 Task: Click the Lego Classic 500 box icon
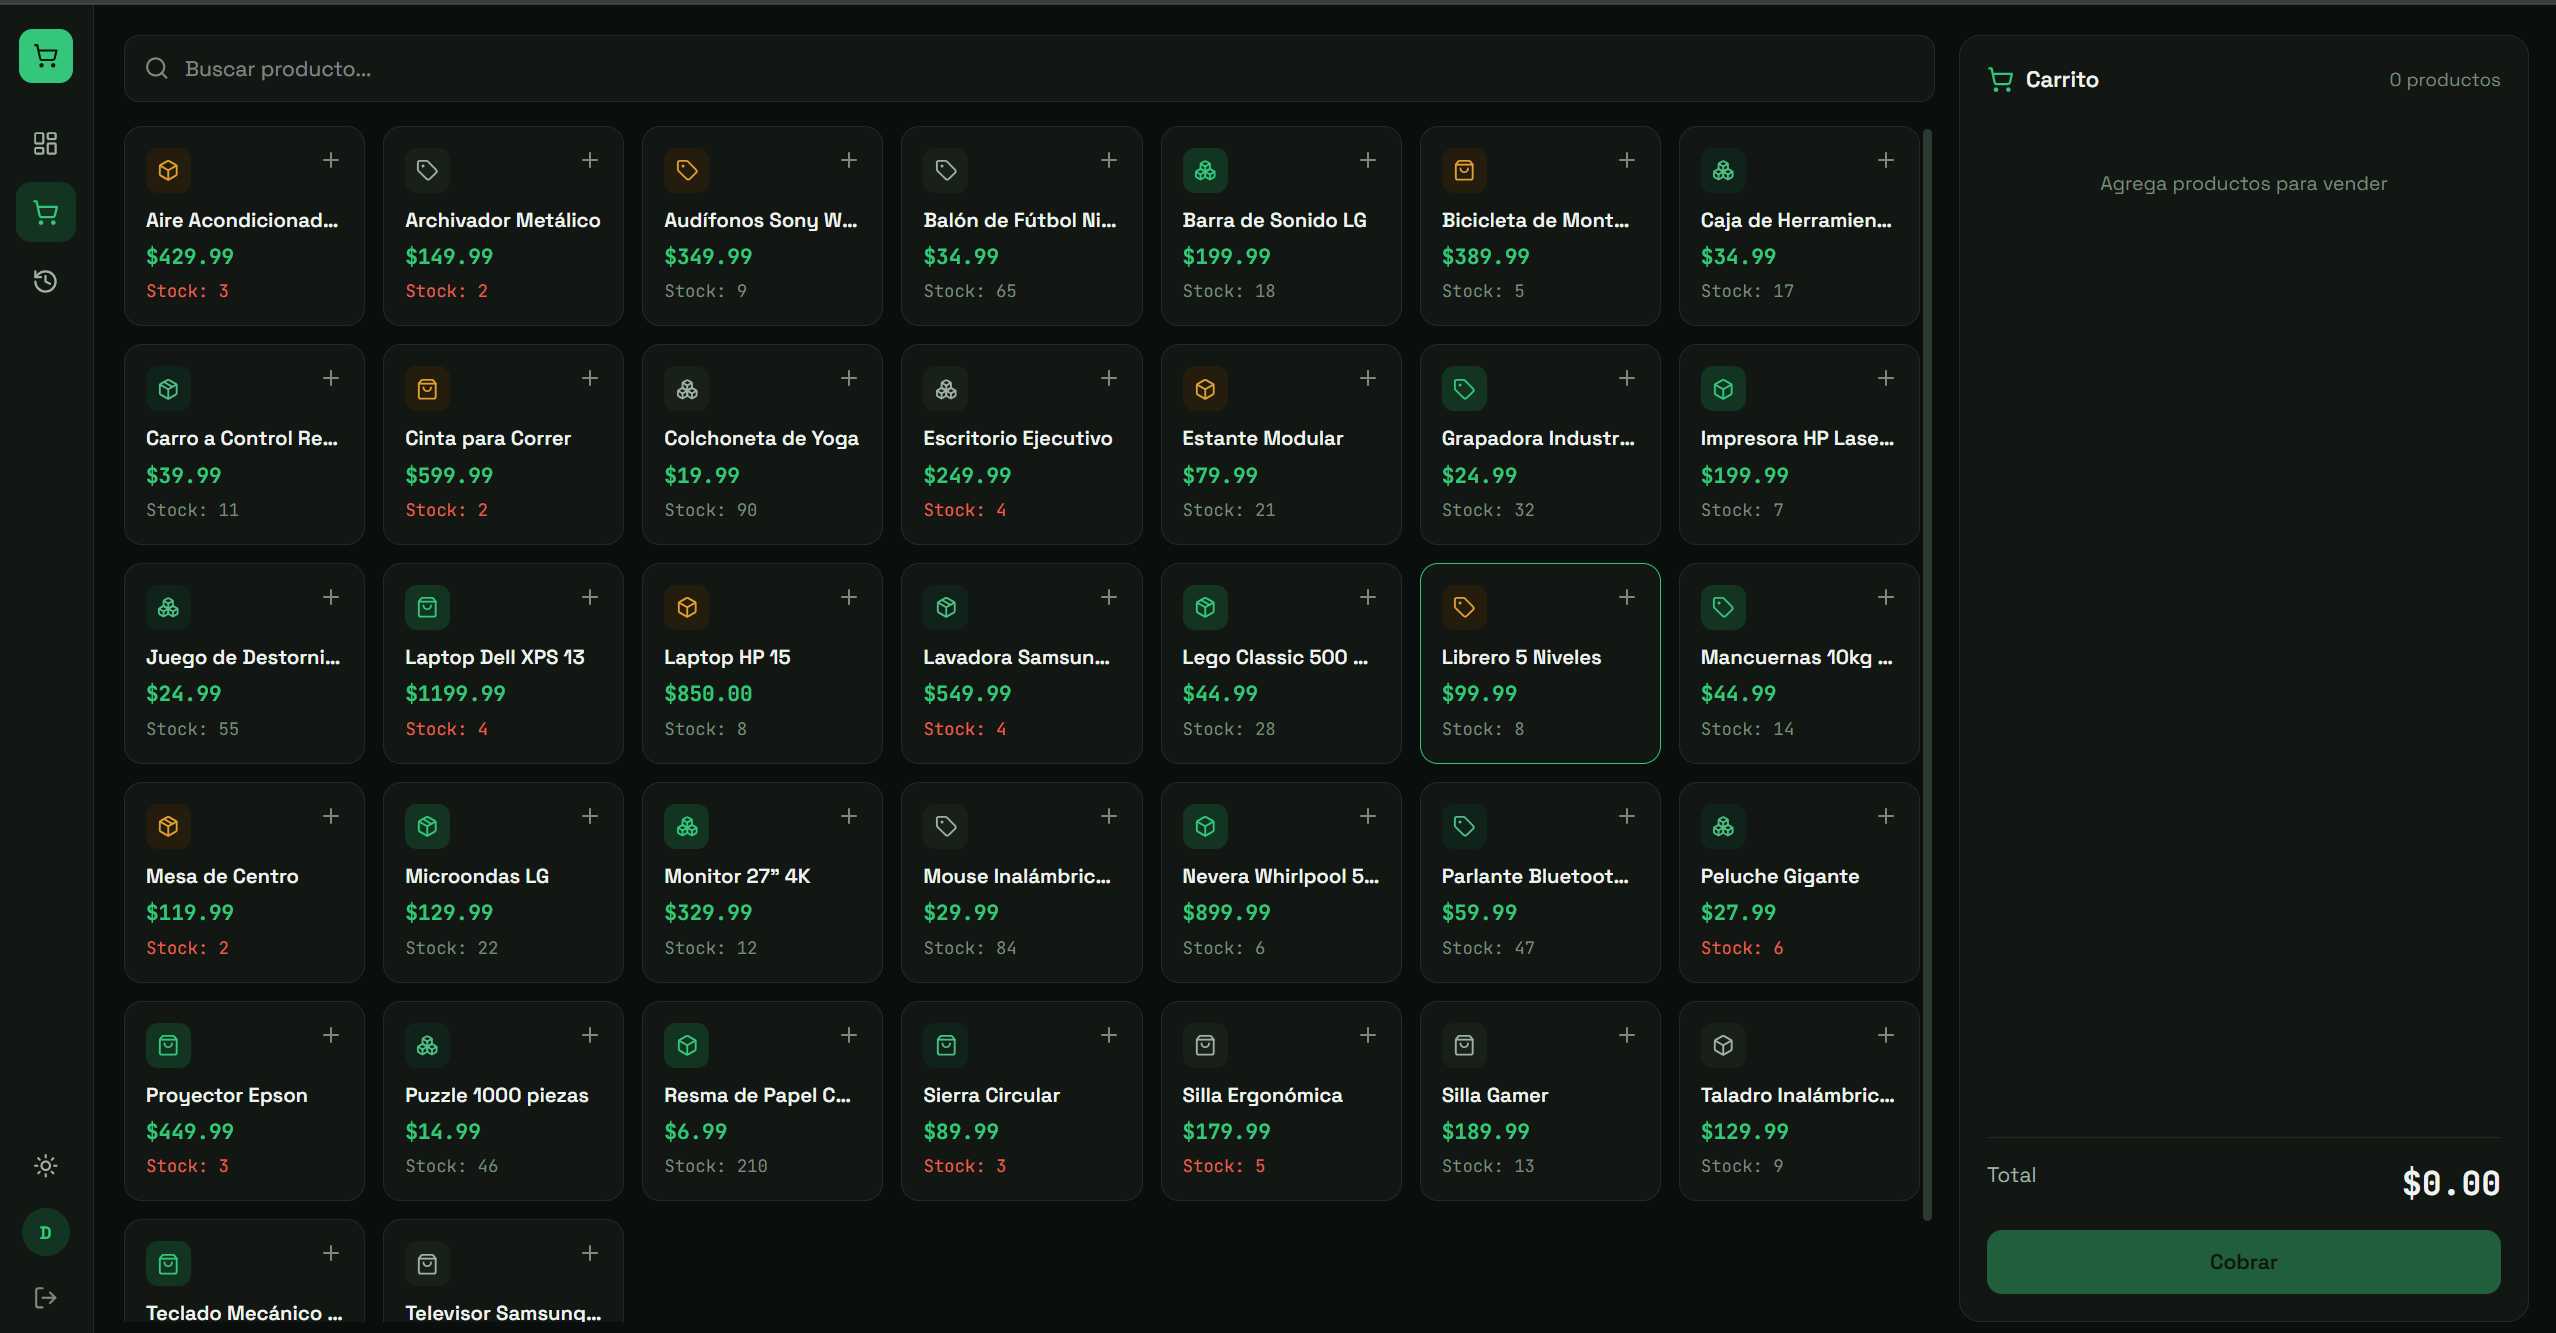pos(1205,607)
